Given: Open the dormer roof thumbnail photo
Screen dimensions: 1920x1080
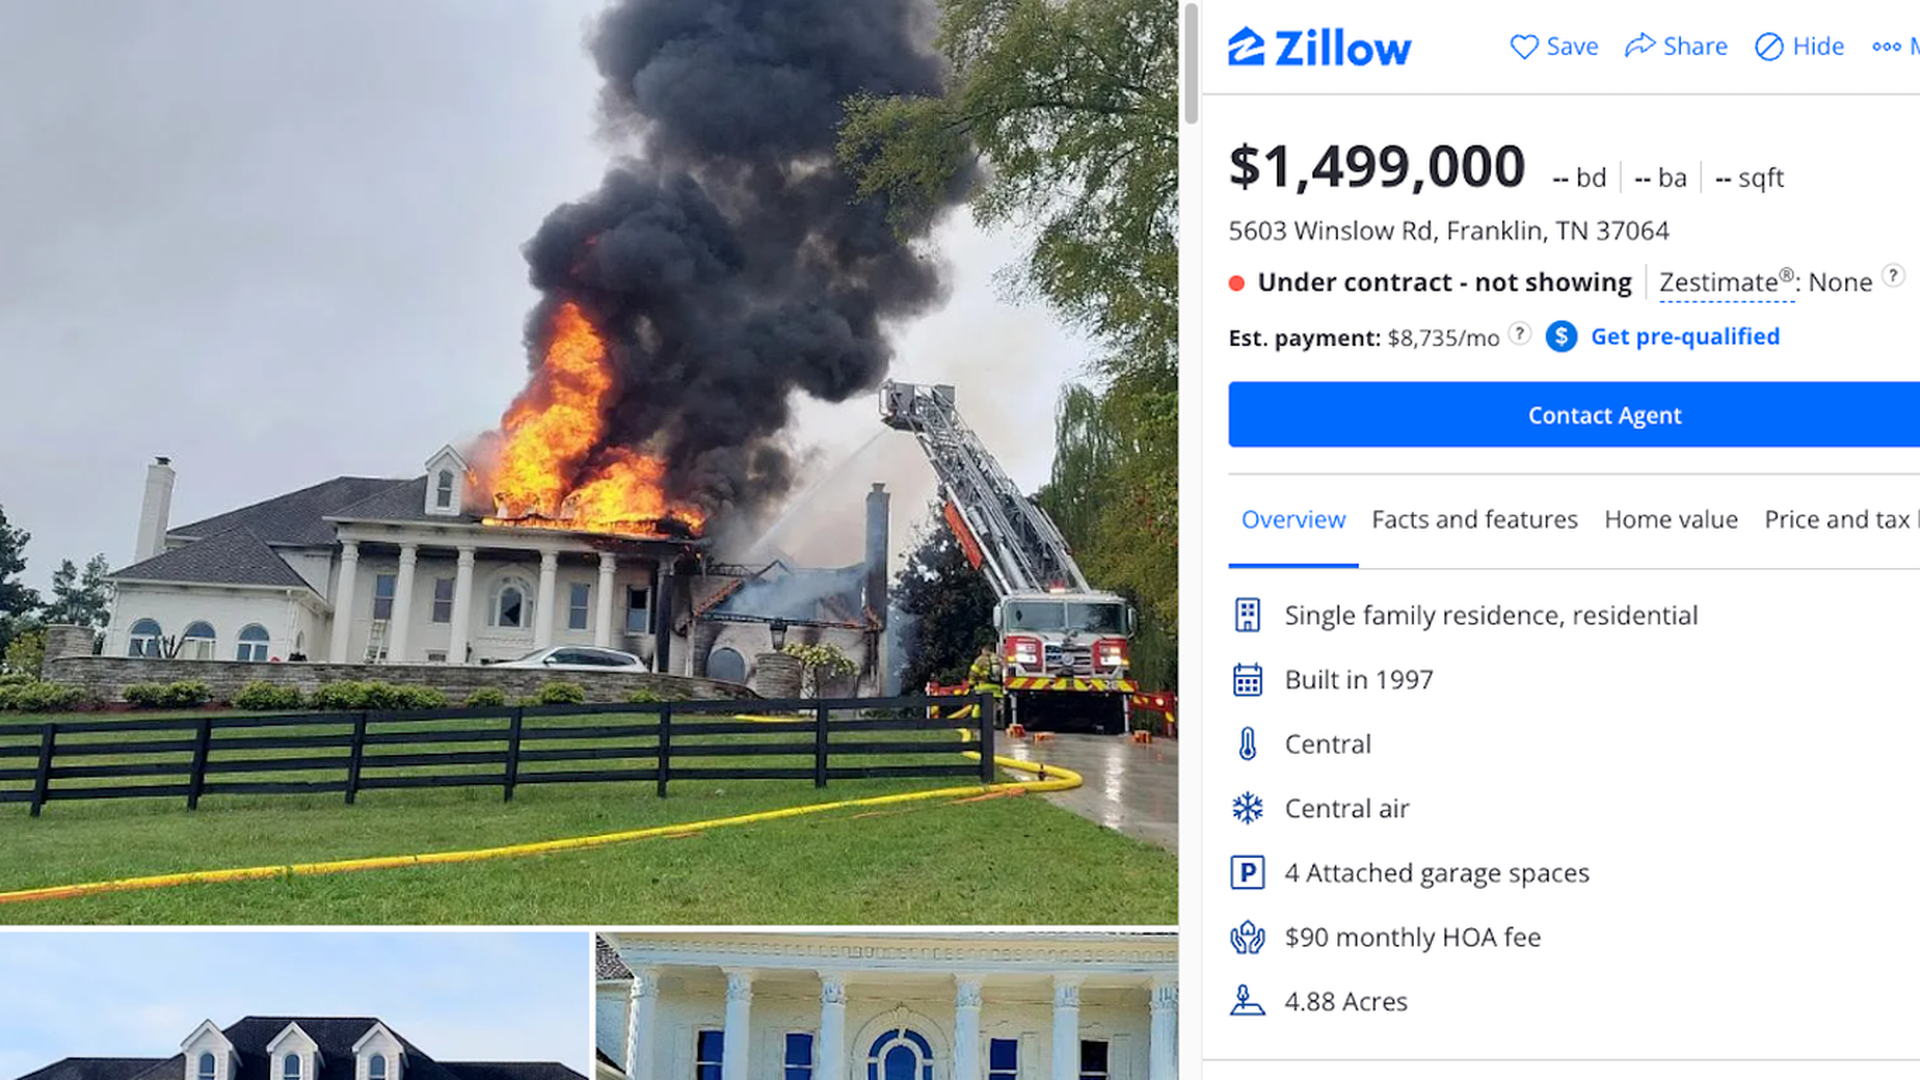Looking at the screenshot, I should 294,1006.
